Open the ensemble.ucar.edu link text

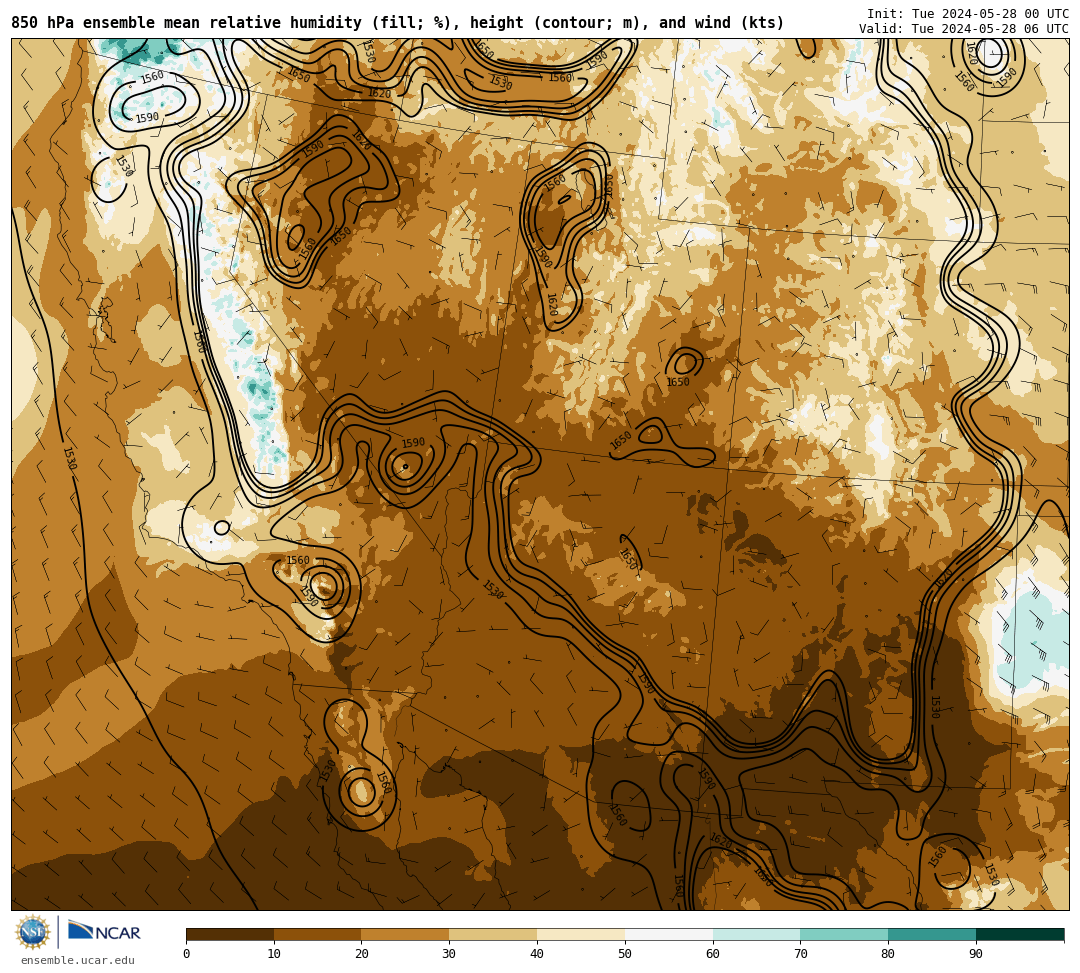(78, 960)
